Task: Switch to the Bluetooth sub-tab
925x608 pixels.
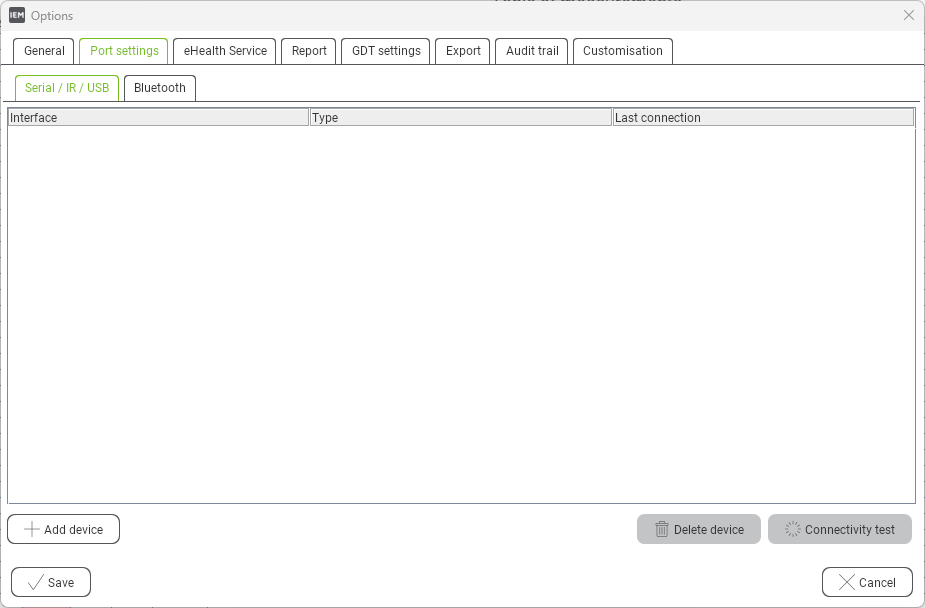Action: tap(160, 88)
